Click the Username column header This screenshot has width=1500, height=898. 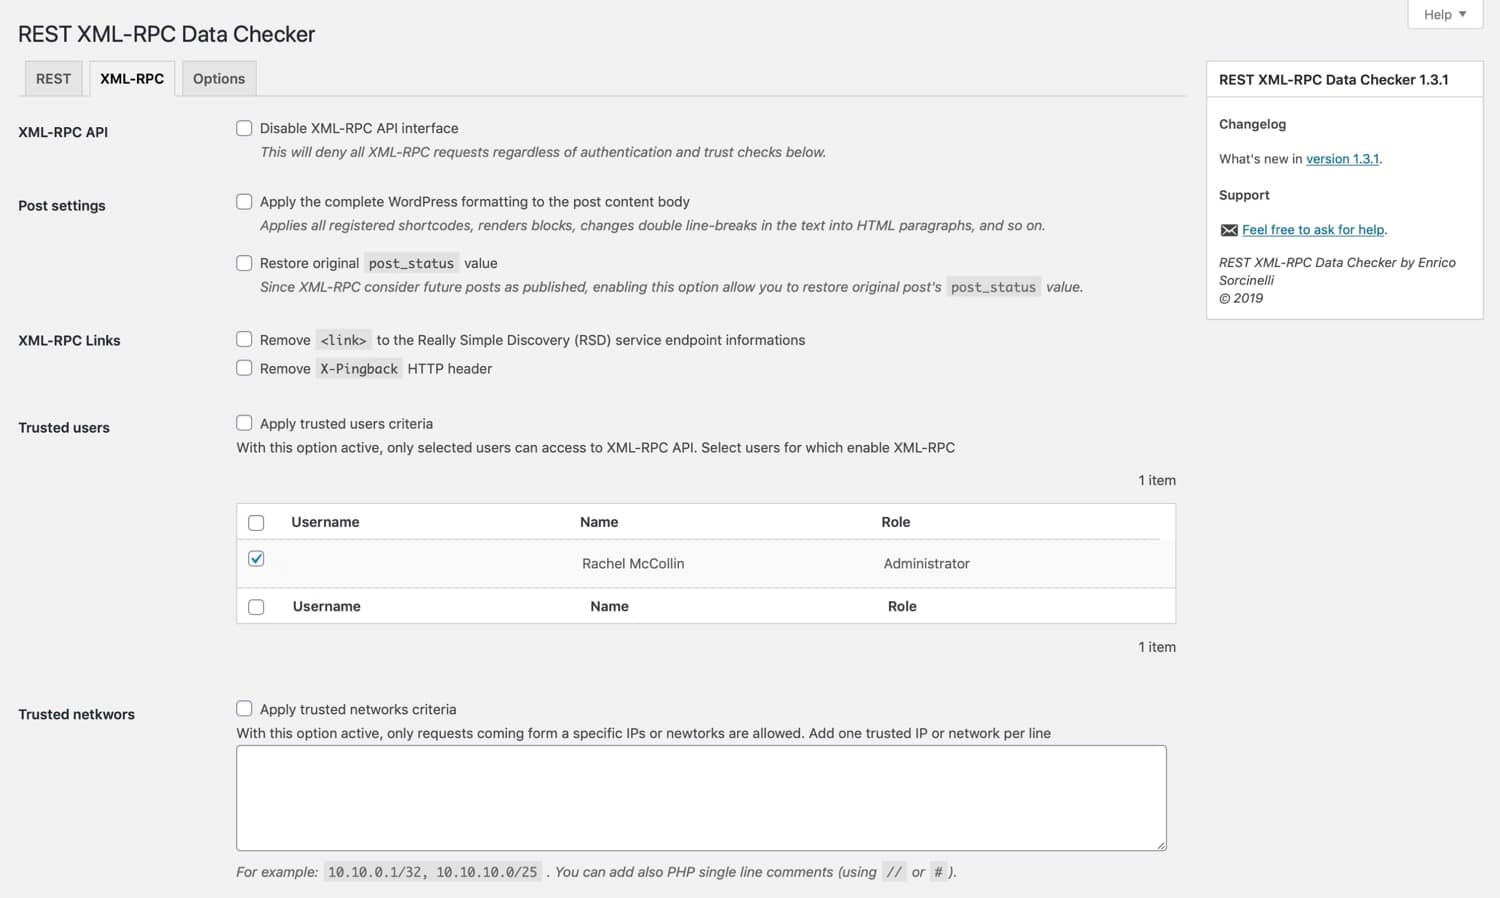pyautogui.click(x=325, y=521)
